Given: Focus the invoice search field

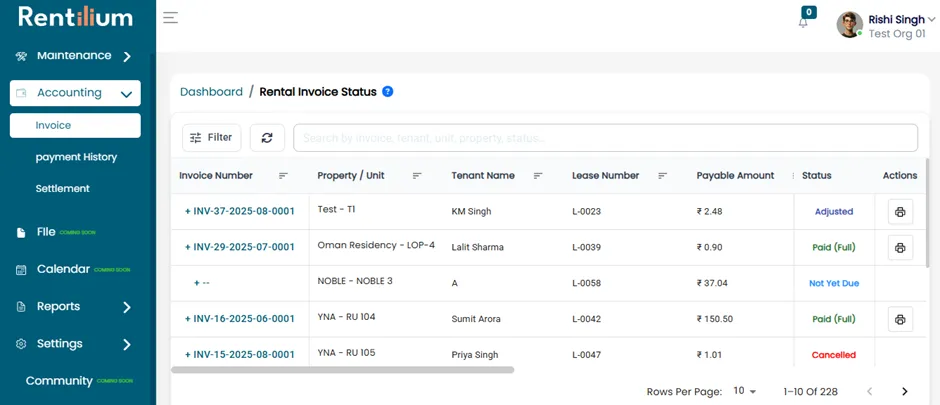Looking at the screenshot, I should click(x=605, y=138).
